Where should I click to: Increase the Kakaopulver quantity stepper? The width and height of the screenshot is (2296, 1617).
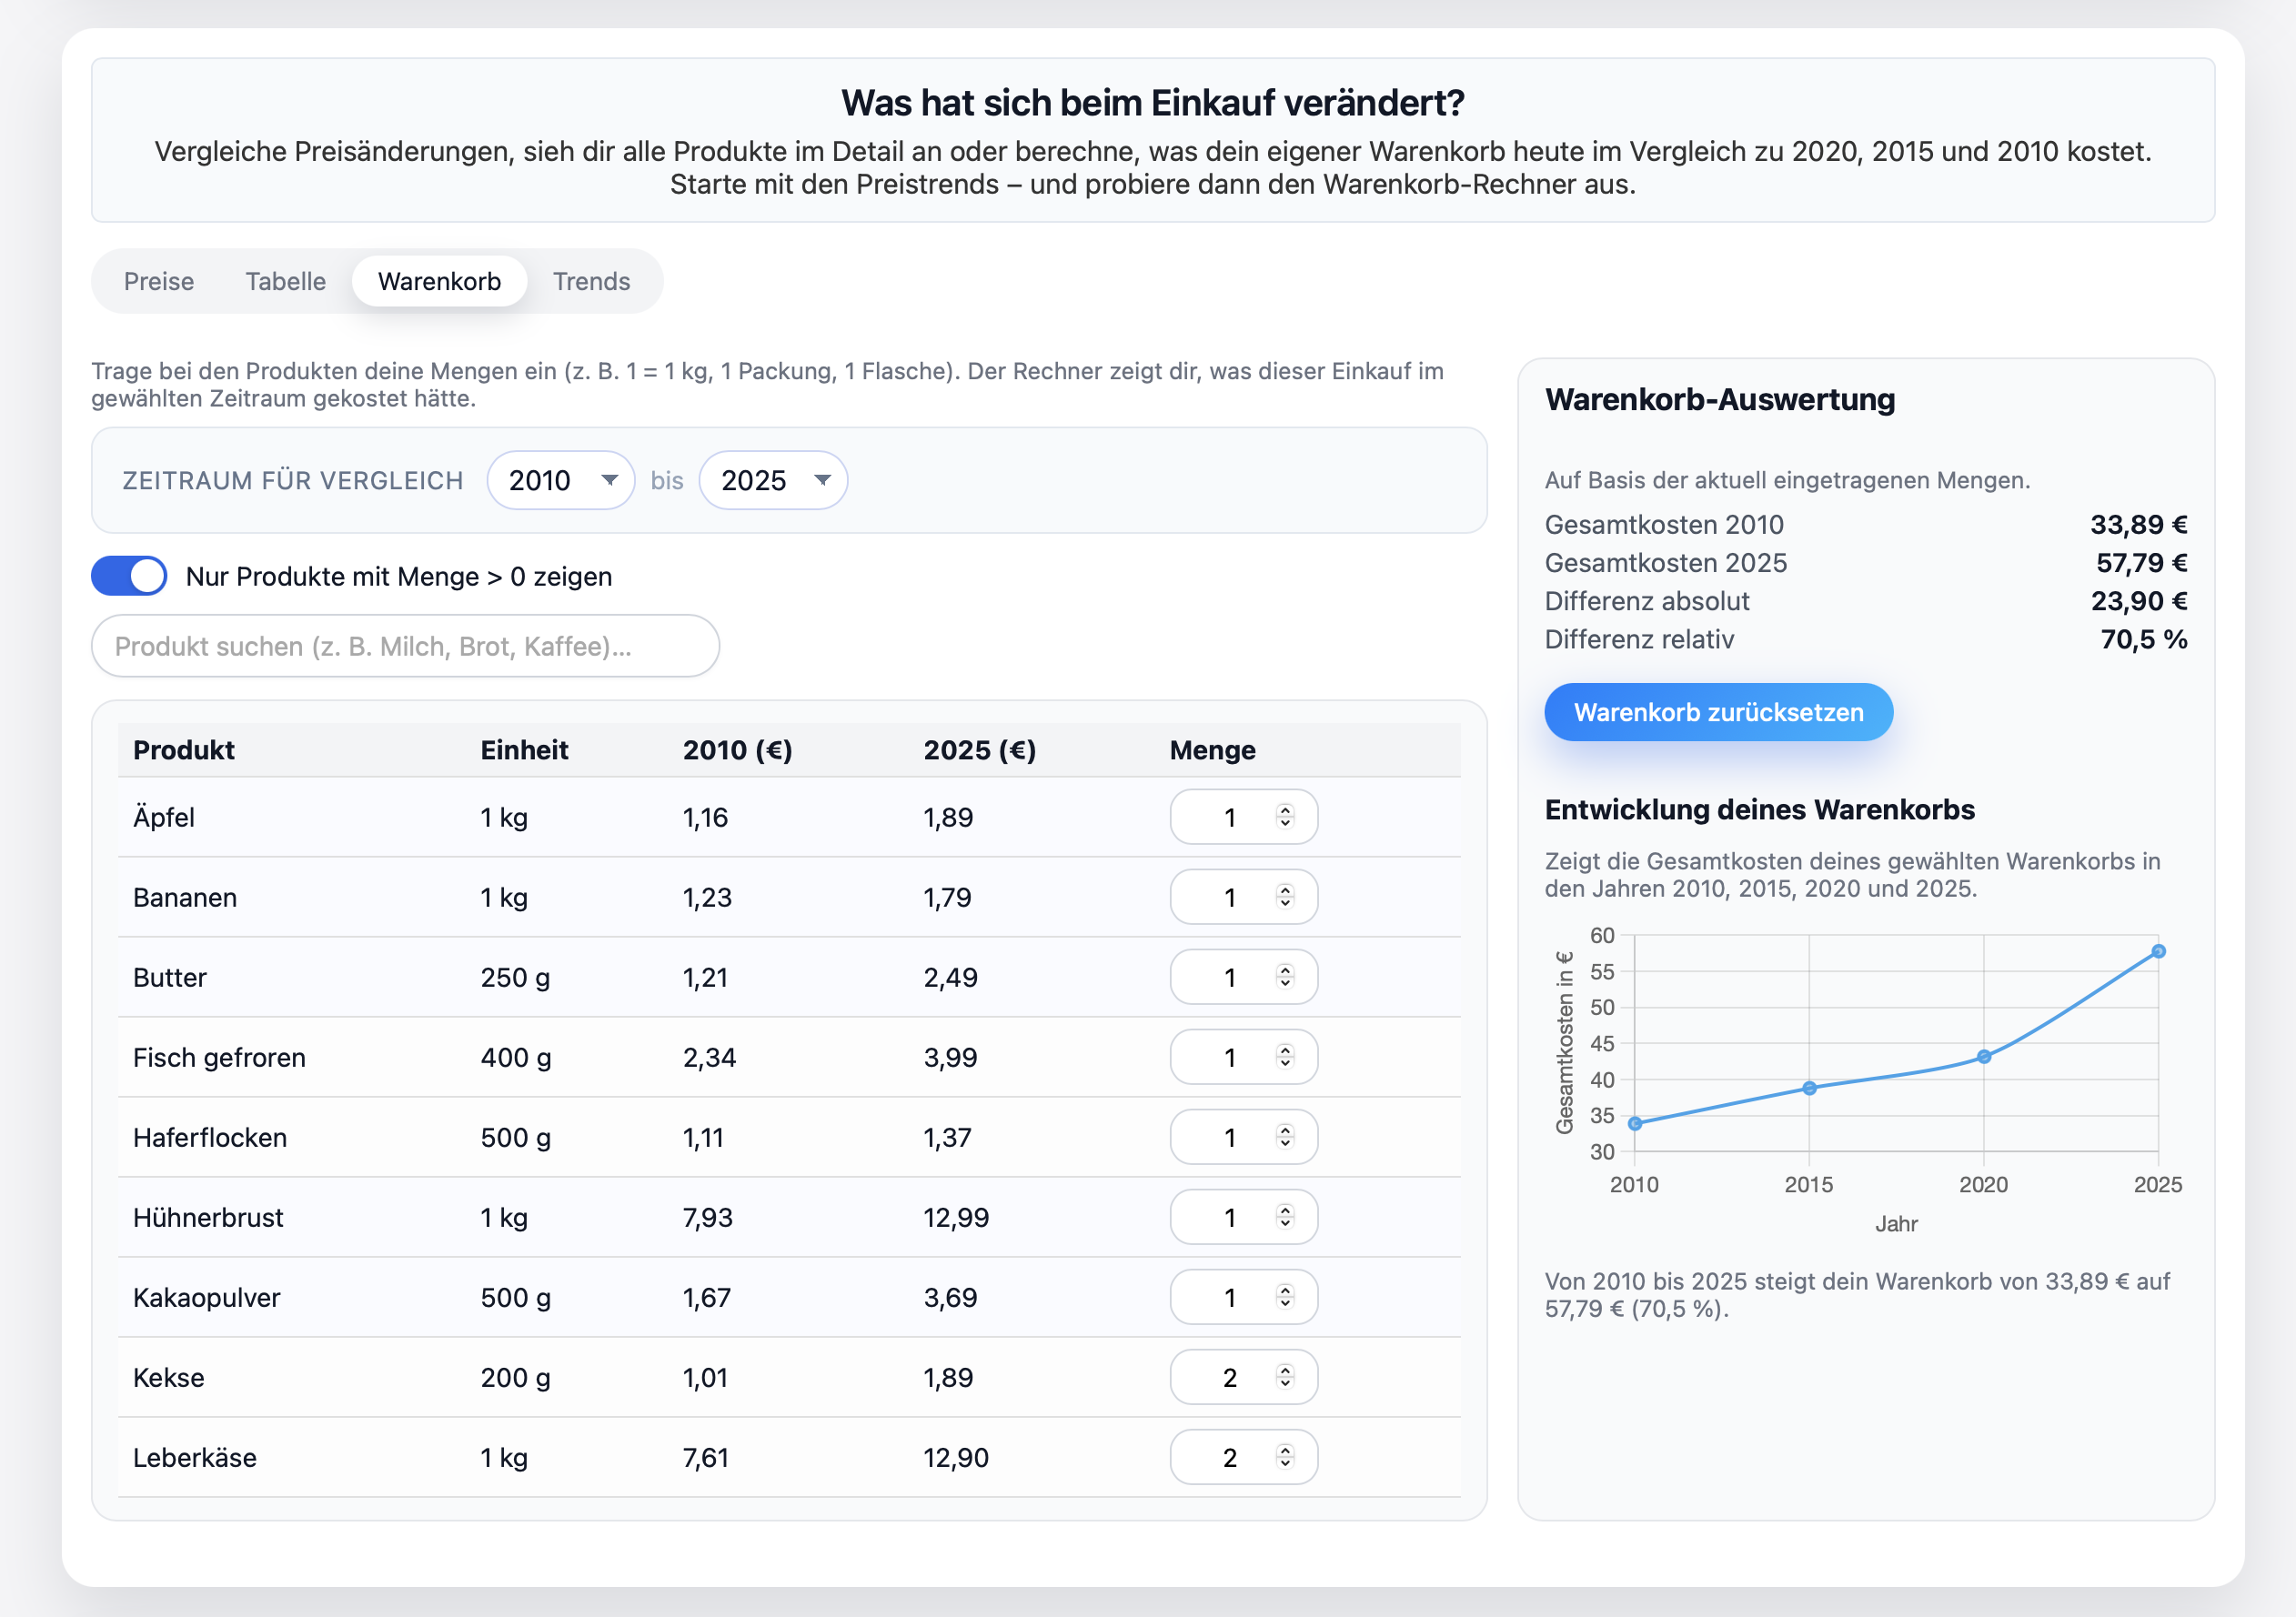[x=1285, y=1290]
